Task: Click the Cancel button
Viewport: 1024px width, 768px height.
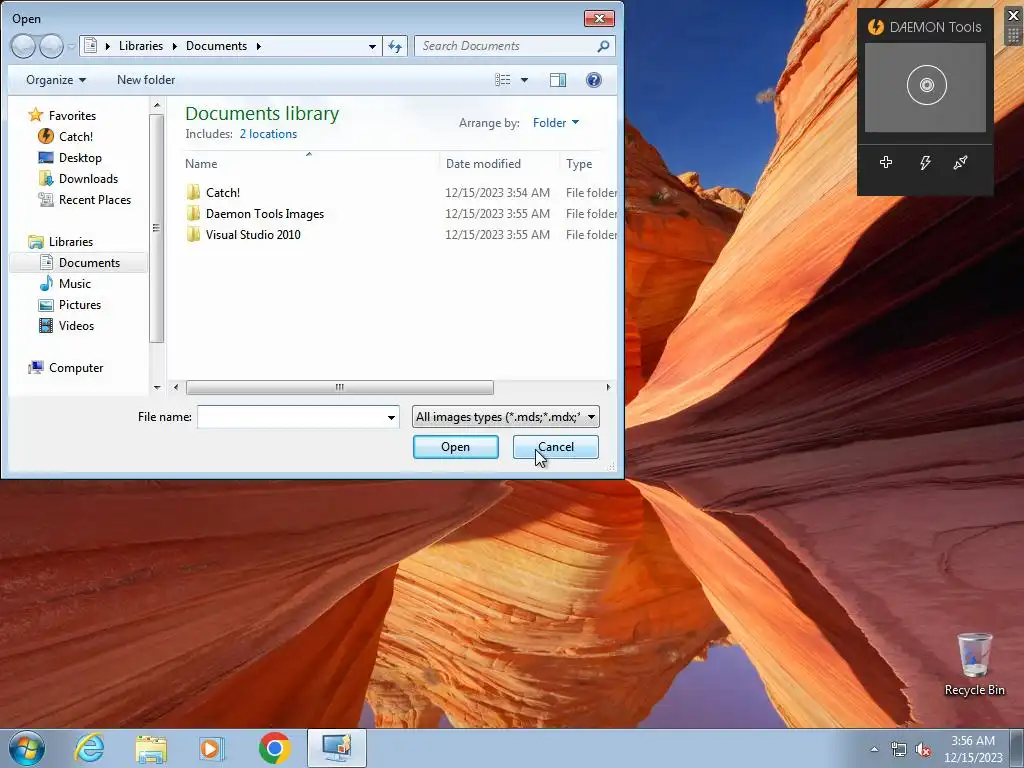Action: tap(556, 447)
